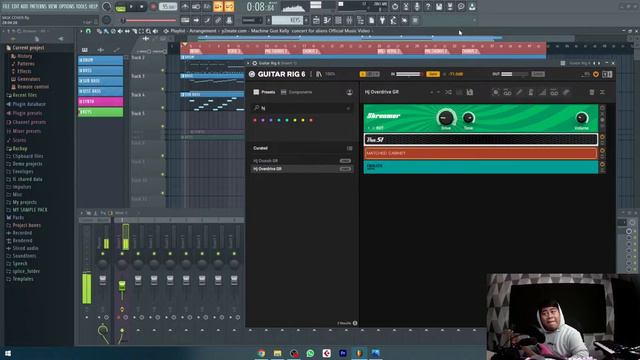Toggle the Curated list view icon
The image size is (640, 360).
click(x=349, y=148)
